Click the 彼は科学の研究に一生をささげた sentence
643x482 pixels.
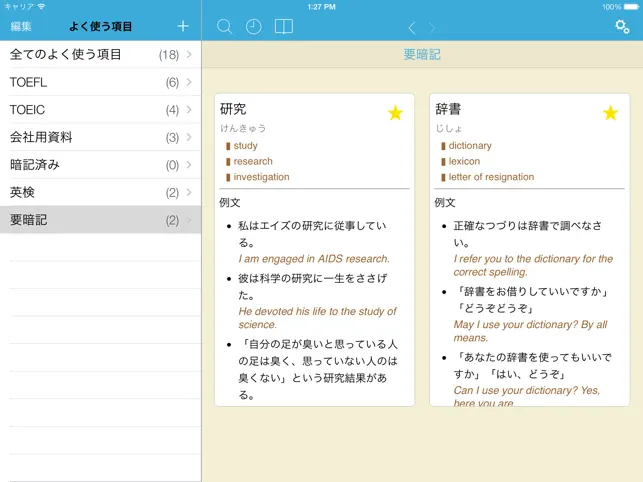[x=312, y=286]
